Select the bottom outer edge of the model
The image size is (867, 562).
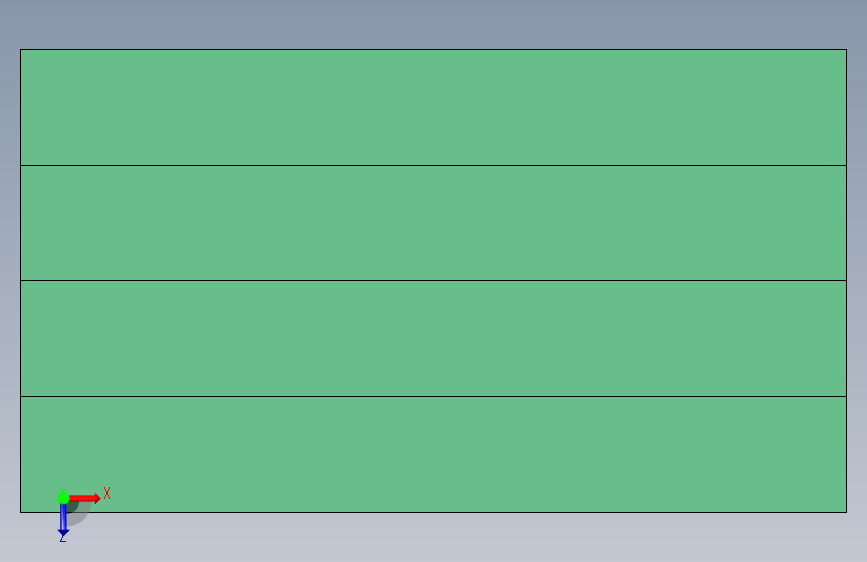pos(434,512)
